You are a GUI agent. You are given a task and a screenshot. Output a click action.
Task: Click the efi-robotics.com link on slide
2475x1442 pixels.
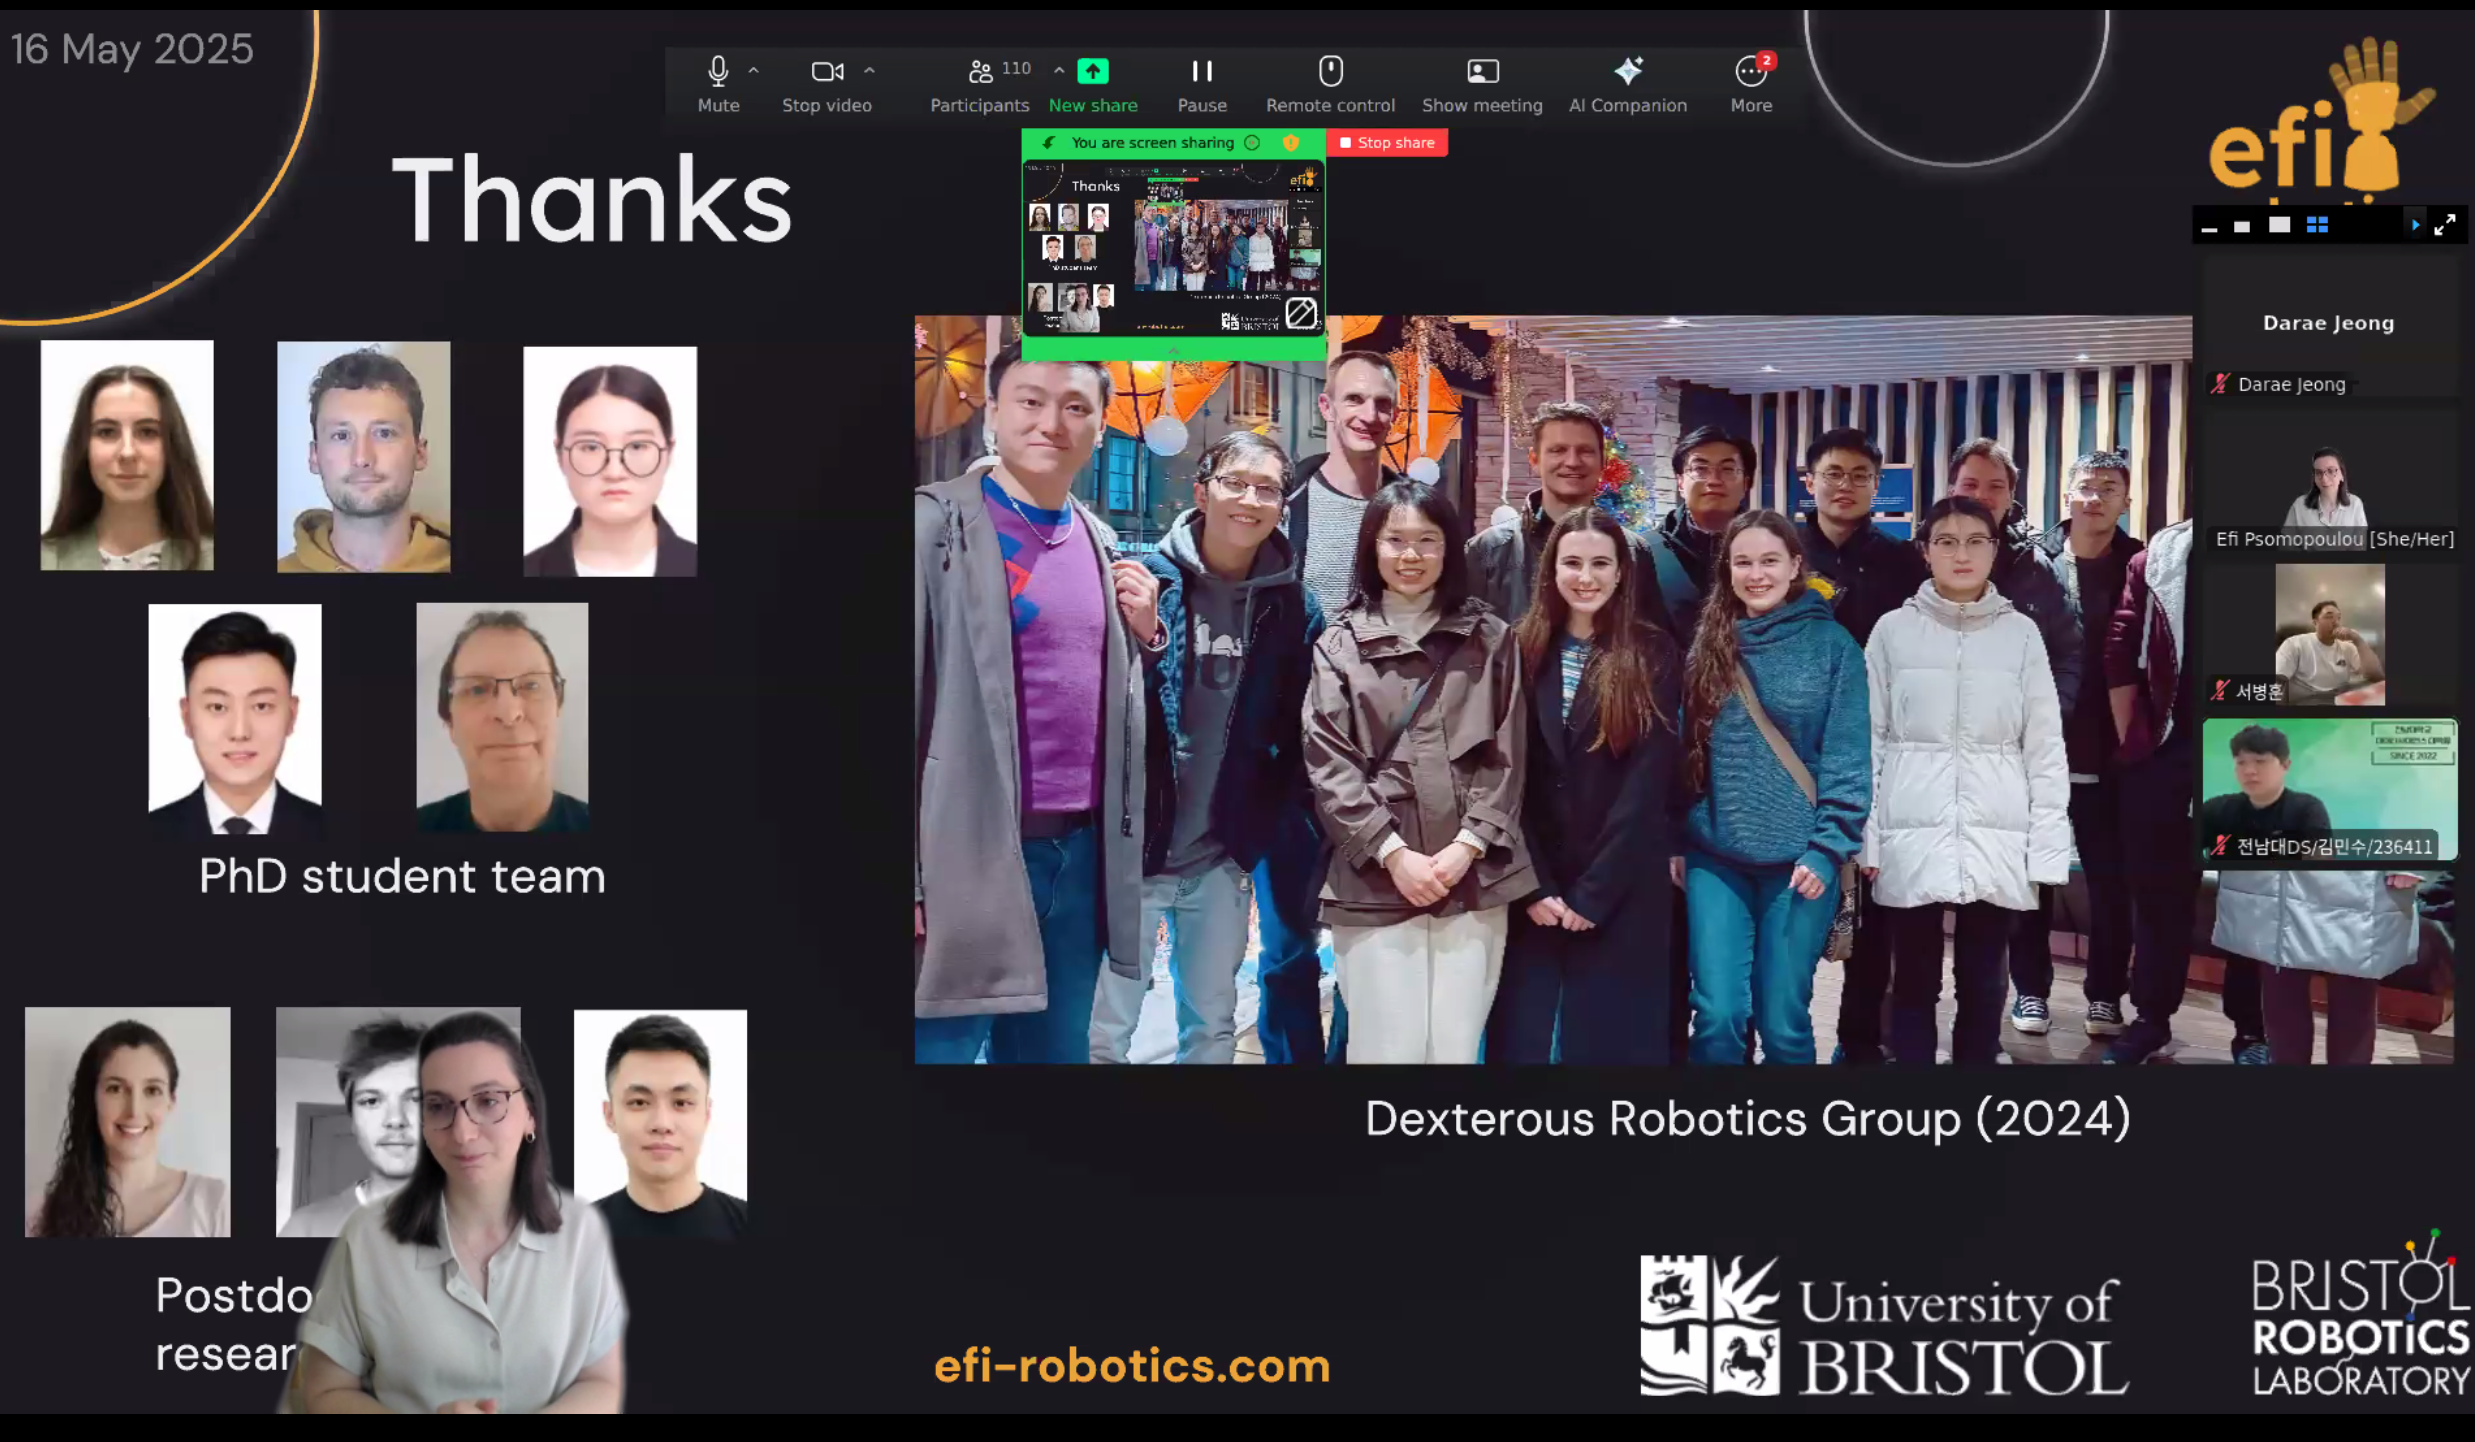(x=1132, y=1365)
